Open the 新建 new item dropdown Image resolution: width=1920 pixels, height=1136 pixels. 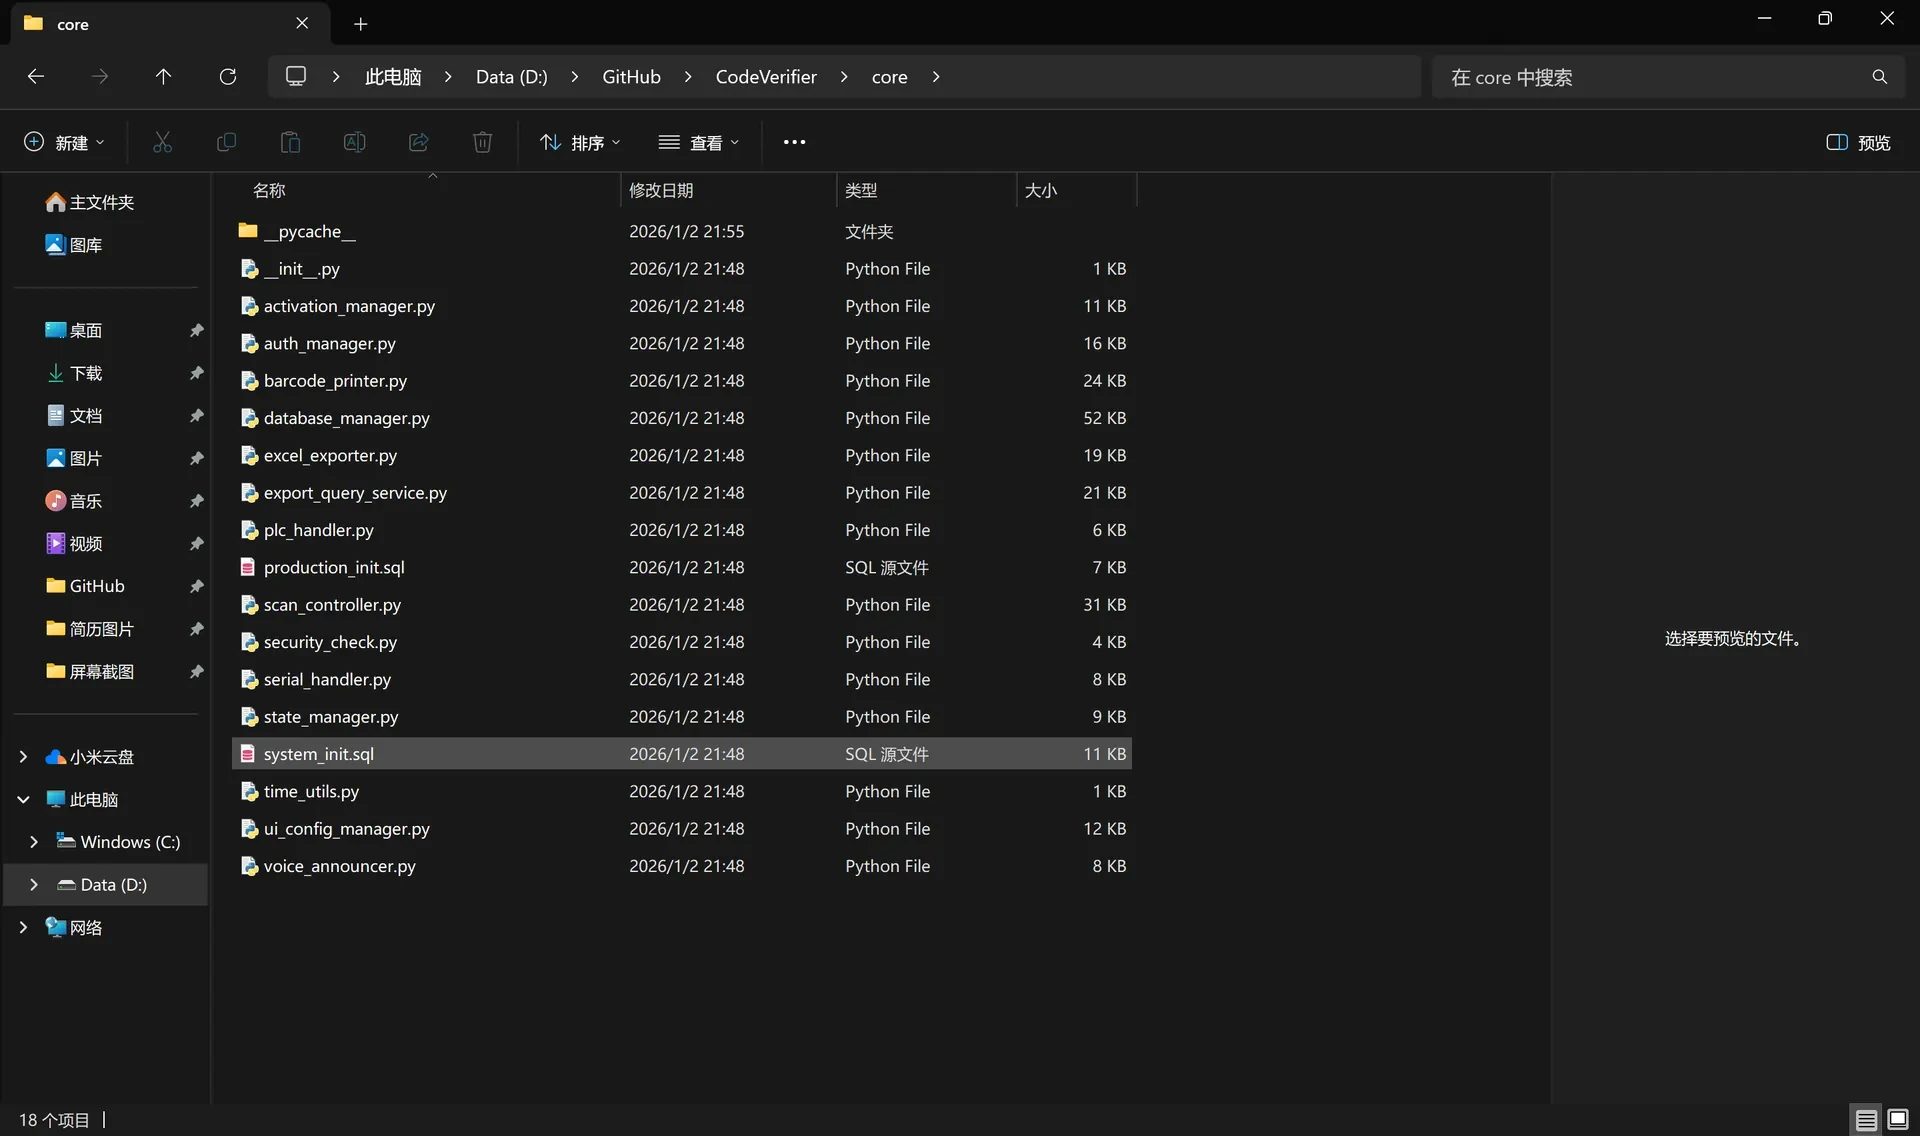tap(64, 142)
